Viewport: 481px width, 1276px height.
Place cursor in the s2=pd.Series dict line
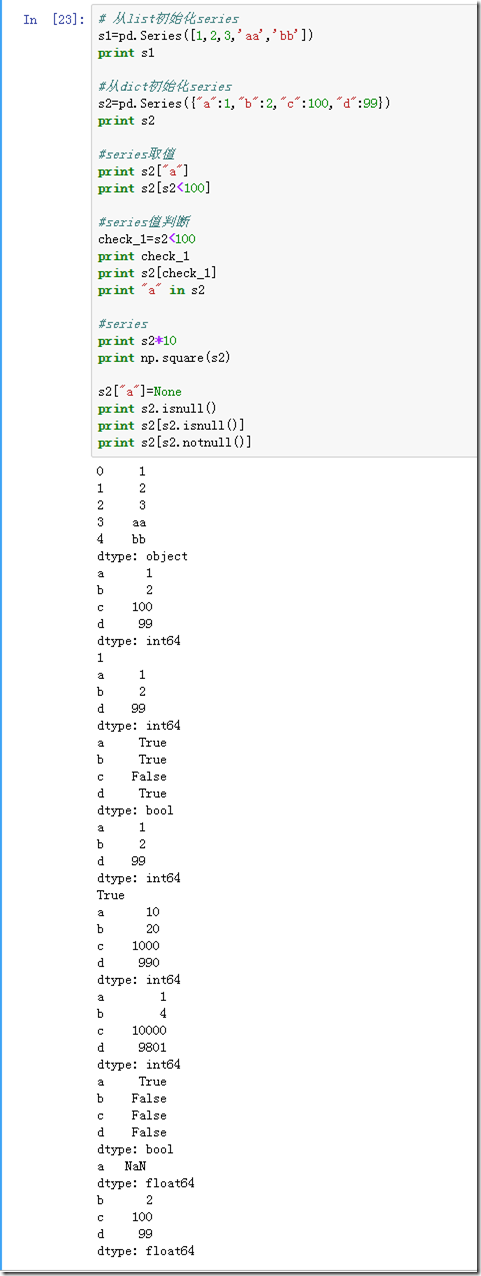click(x=245, y=104)
